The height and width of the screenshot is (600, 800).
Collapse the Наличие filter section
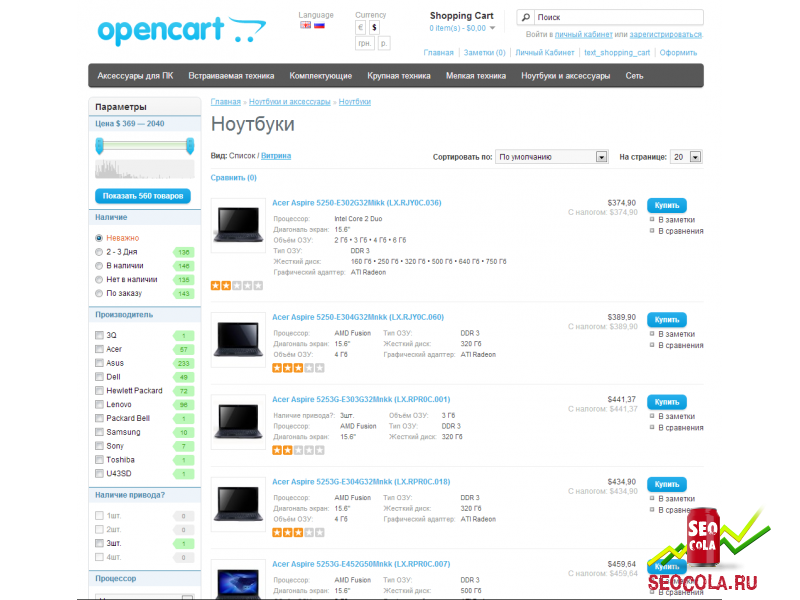(144, 217)
